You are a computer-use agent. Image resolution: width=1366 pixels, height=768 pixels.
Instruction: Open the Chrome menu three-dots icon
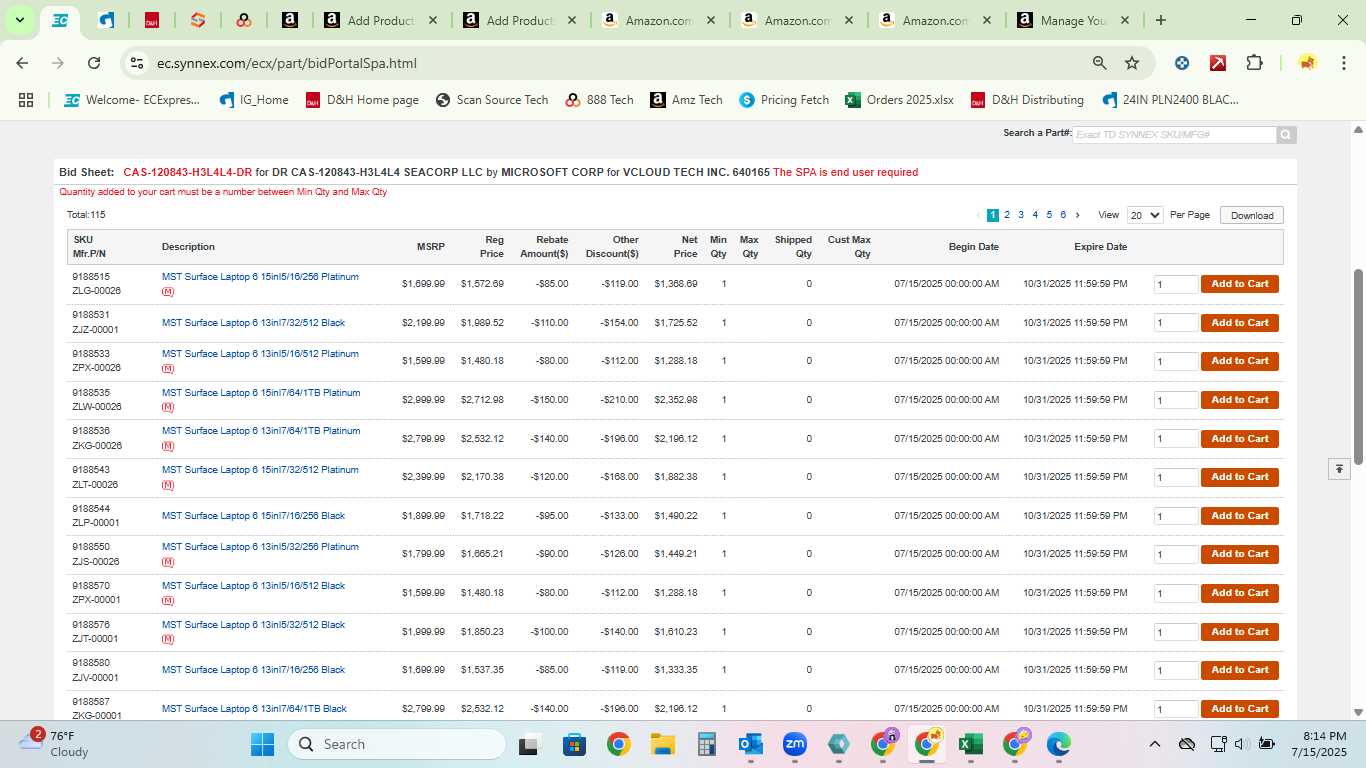[1343, 63]
